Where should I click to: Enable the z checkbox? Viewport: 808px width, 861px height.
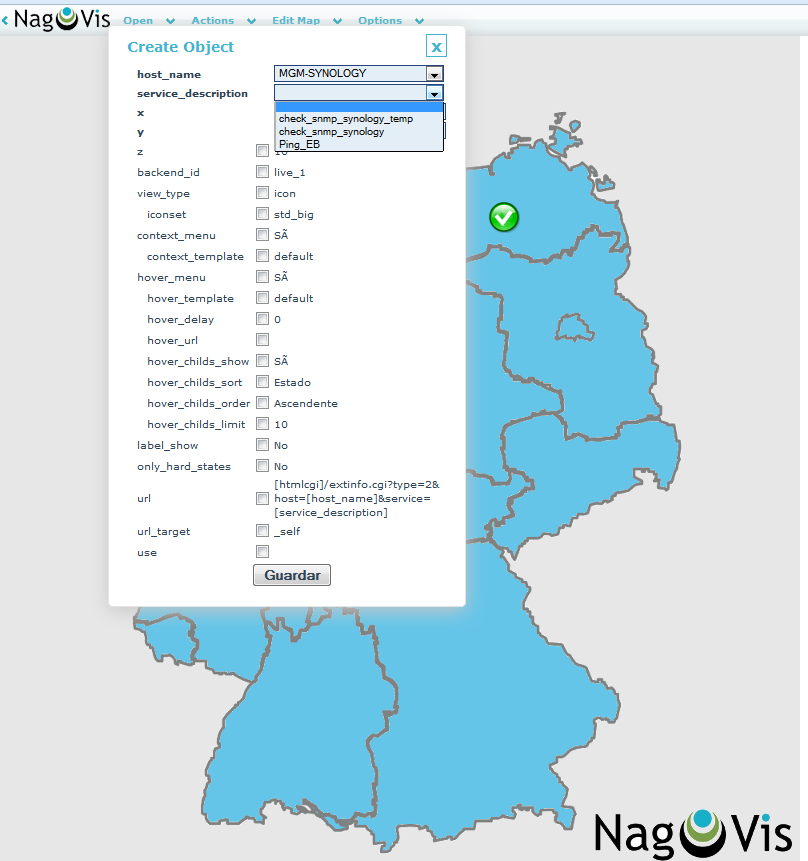pyautogui.click(x=263, y=150)
